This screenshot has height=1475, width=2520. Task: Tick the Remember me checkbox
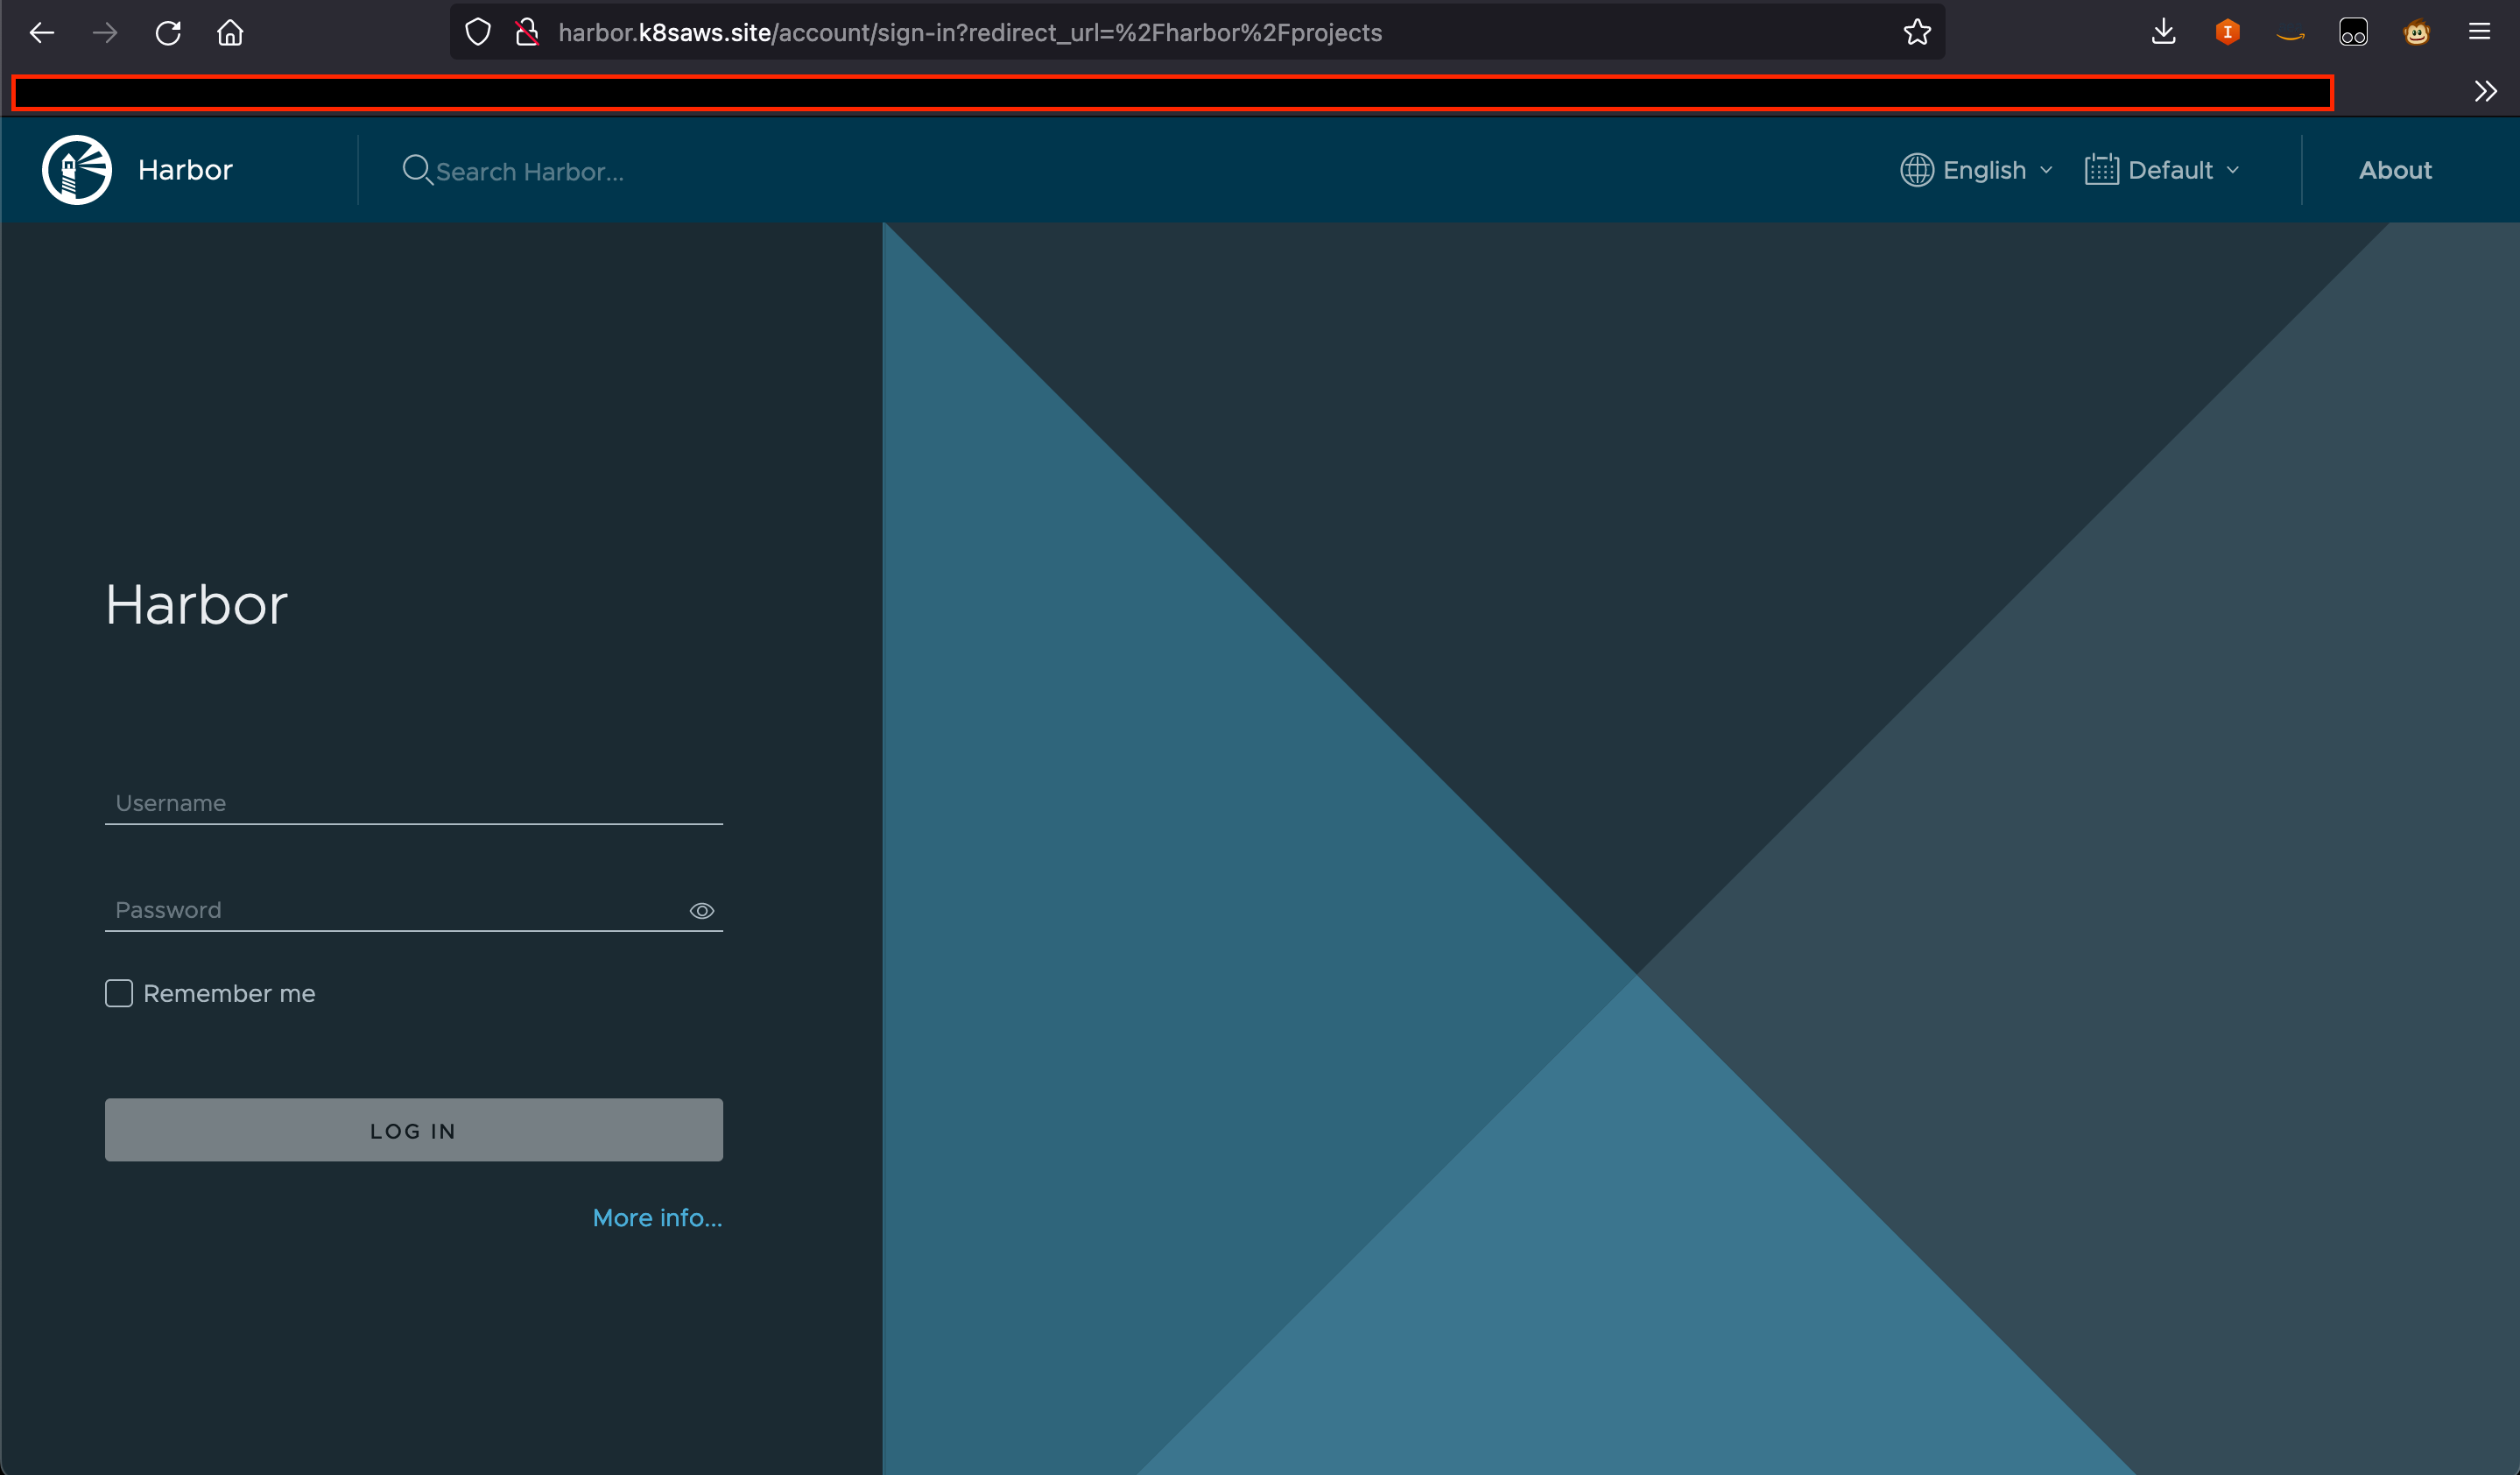point(119,993)
